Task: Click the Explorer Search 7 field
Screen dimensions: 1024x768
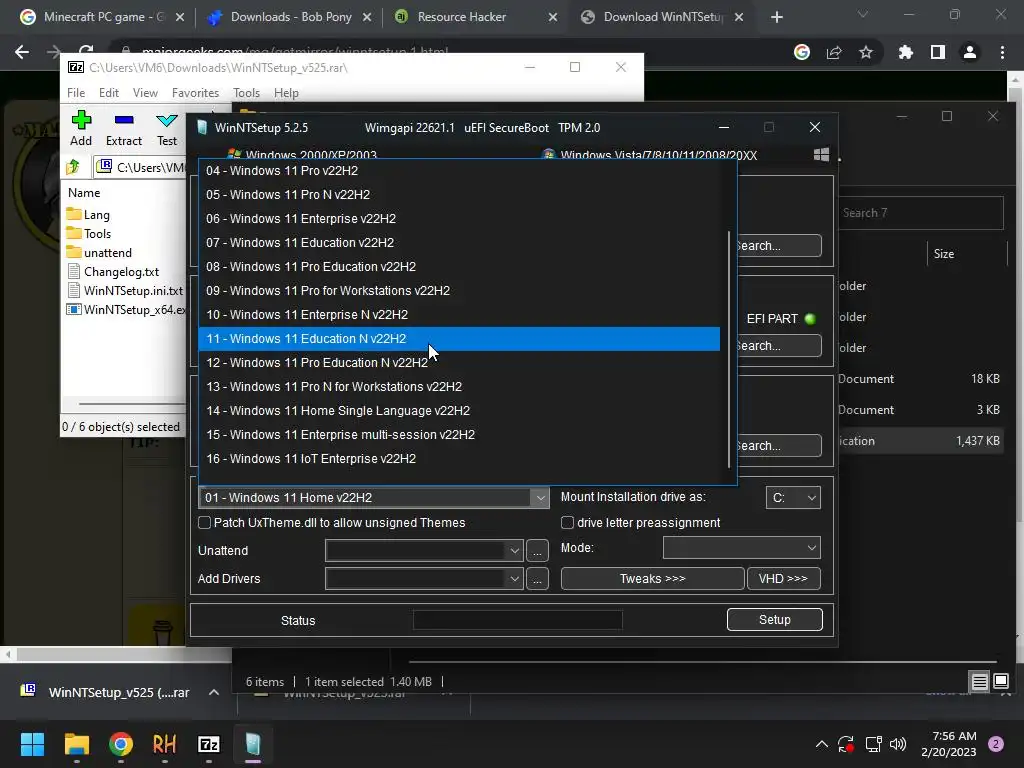Action: click(921, 213)
